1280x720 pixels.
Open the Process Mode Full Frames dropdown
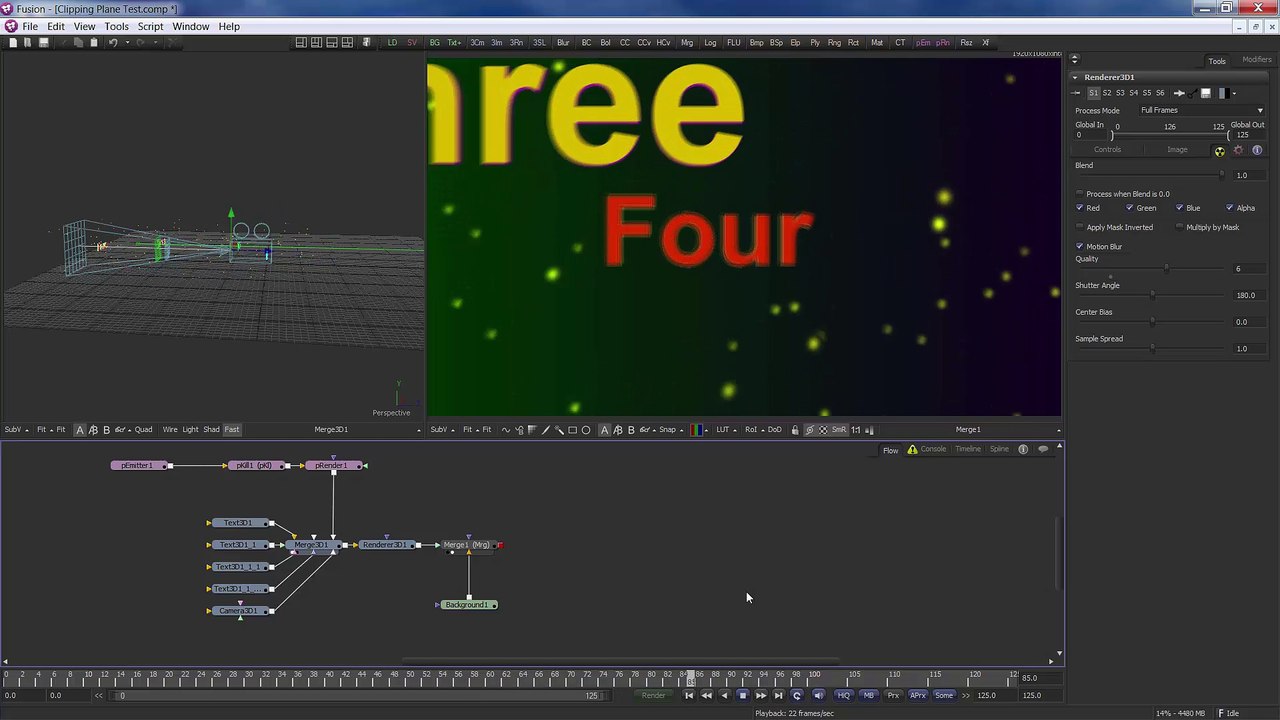1201,110
